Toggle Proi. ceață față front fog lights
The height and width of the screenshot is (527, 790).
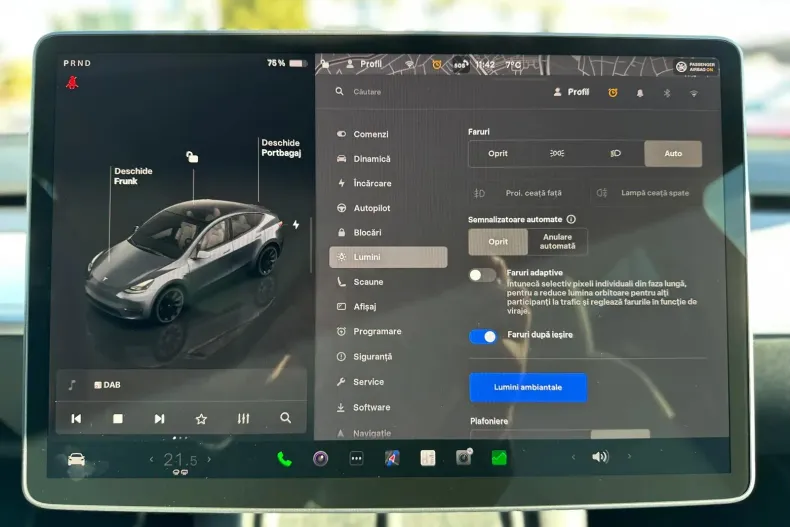pos(525,193)
